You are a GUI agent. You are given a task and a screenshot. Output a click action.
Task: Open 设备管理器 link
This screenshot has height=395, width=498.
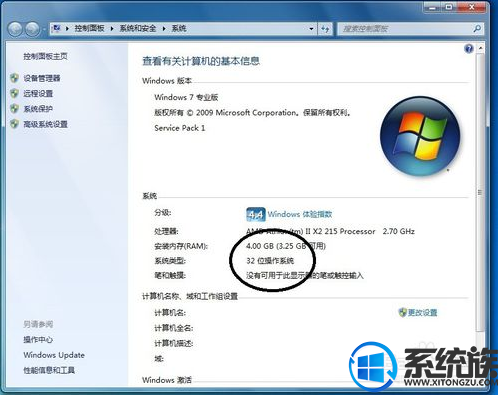(42, 78)
